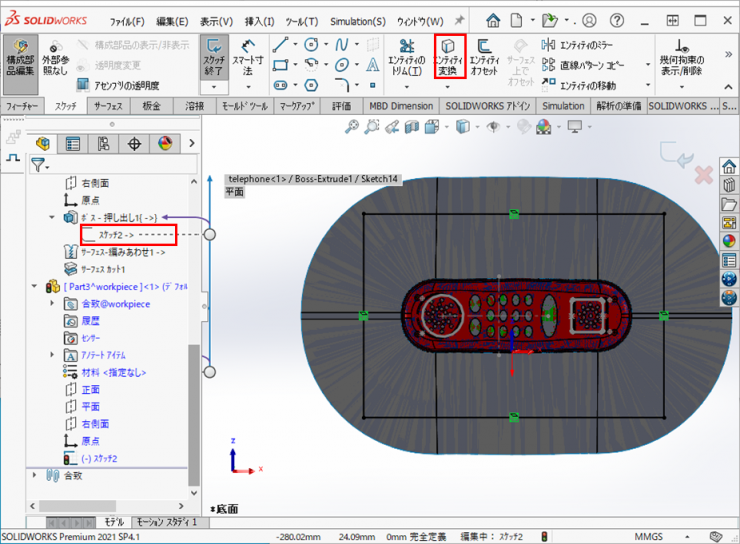Open the feature tree filter dropdown

(40, 164)
